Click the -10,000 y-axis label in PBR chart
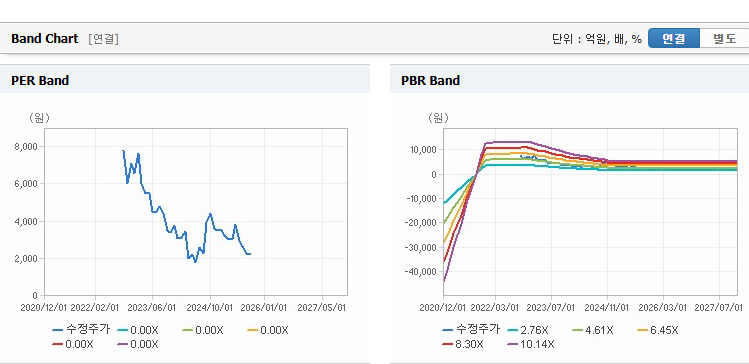This screenshot has width=749, height=364. pyautogui.click(x=422, y=199)
